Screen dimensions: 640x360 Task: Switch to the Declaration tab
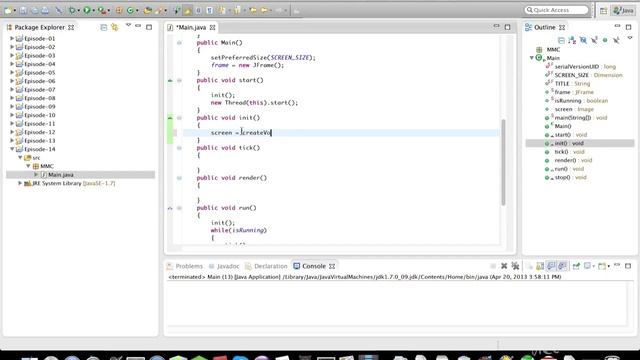[266, 266]
